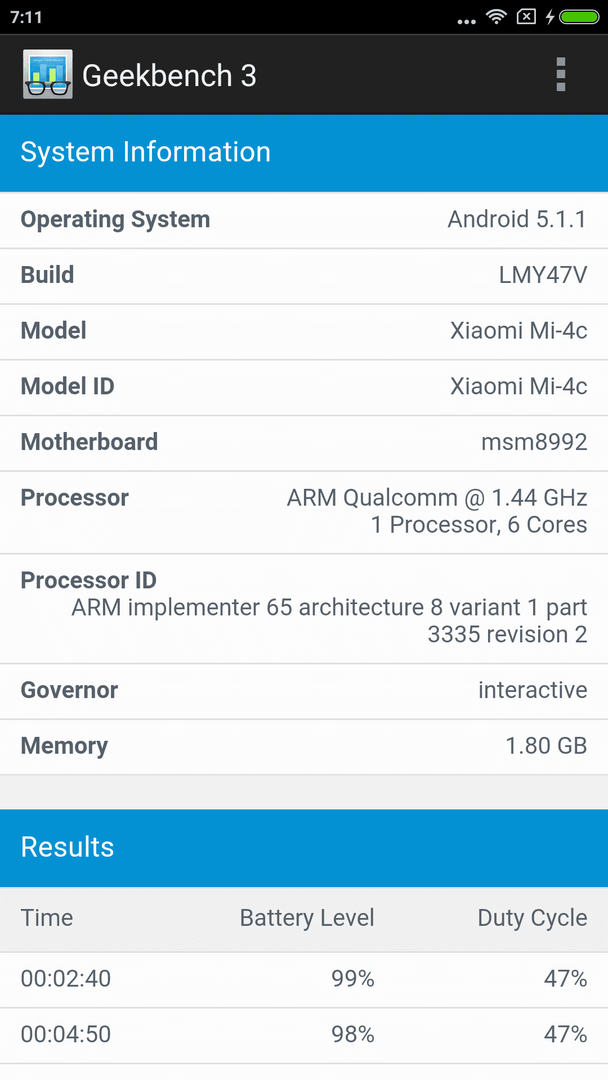Tap the Duty Cycle column header
608x1080 pixels.
[532, 919]
